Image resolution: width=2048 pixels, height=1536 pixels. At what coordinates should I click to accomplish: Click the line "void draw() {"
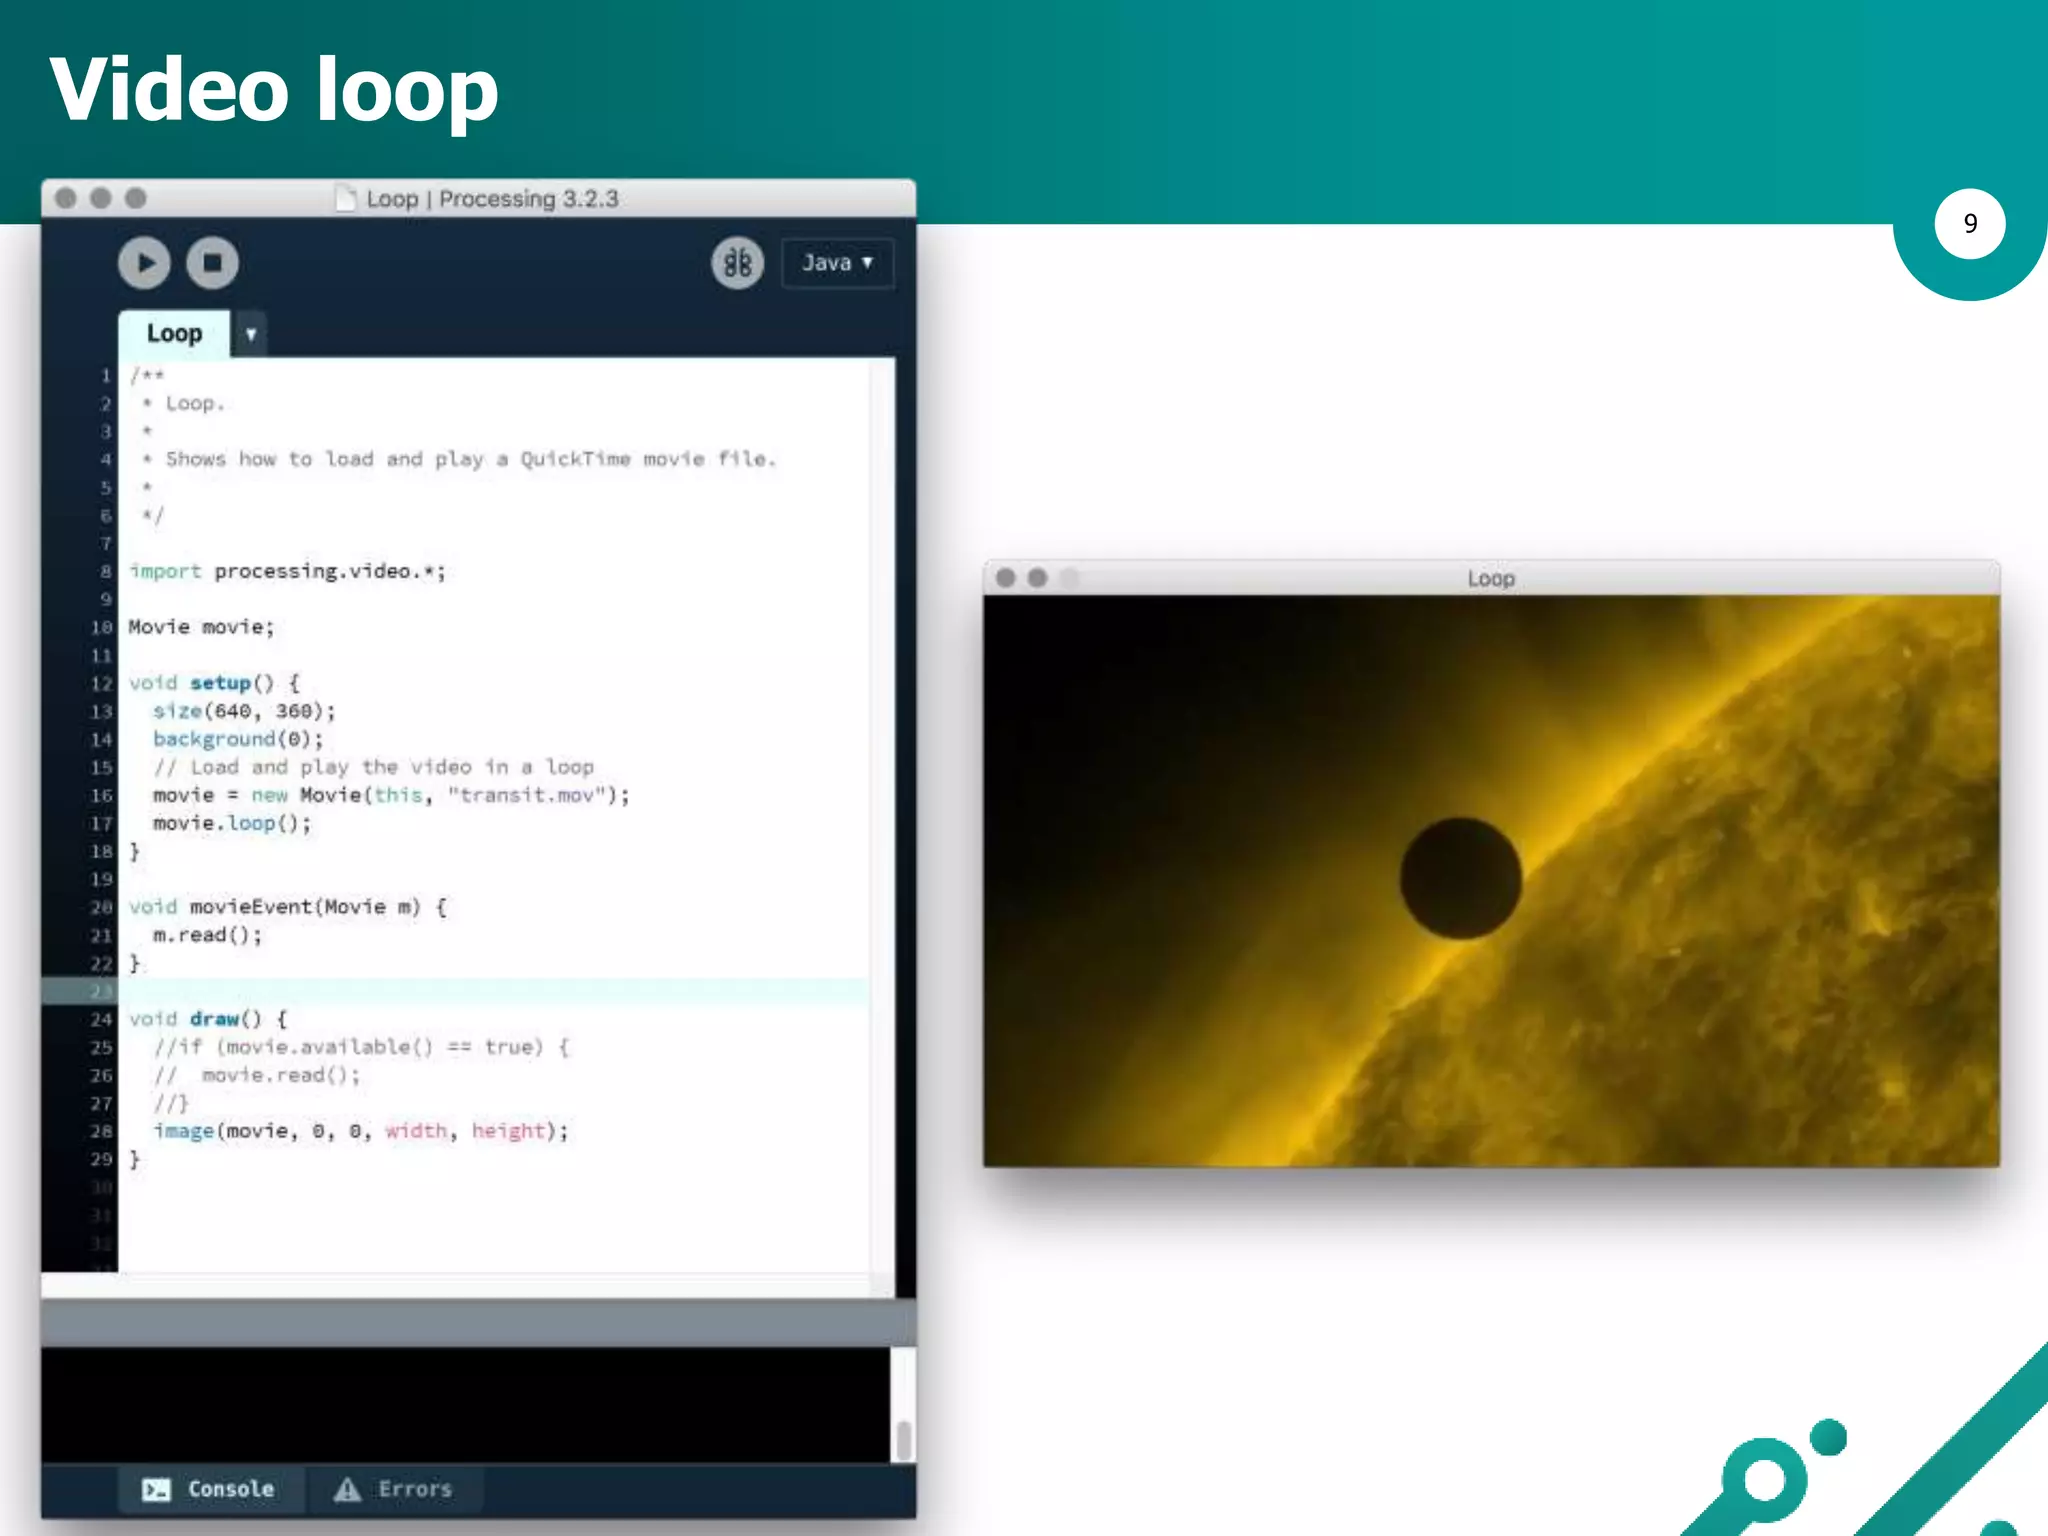[208, 1019]
